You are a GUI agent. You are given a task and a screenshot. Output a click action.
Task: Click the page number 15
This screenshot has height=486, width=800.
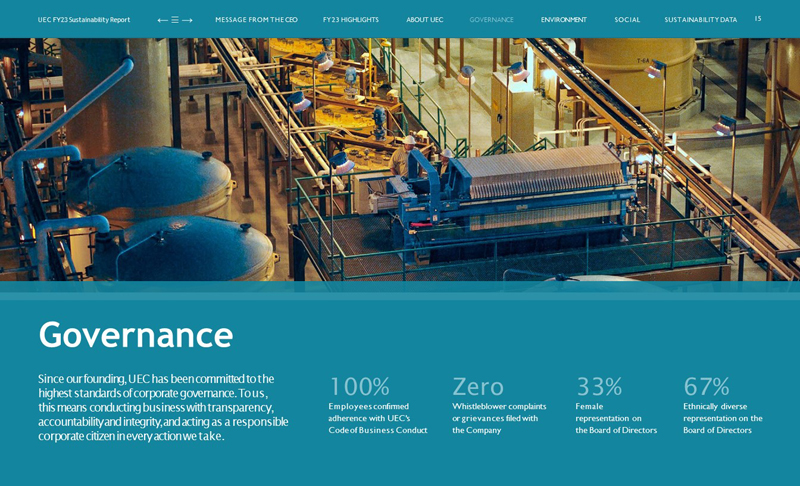[x=758, y=19]
